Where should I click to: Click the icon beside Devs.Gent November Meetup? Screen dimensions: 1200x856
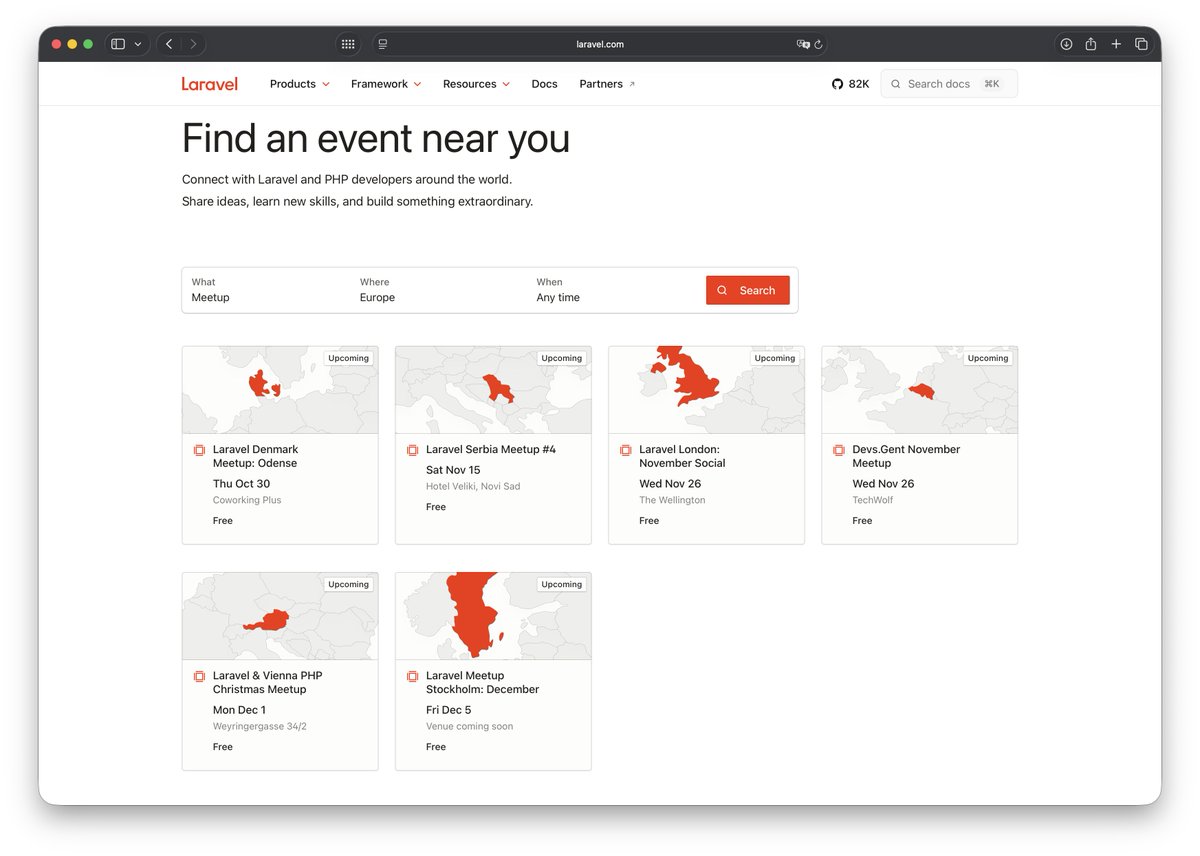click(838, 450)
